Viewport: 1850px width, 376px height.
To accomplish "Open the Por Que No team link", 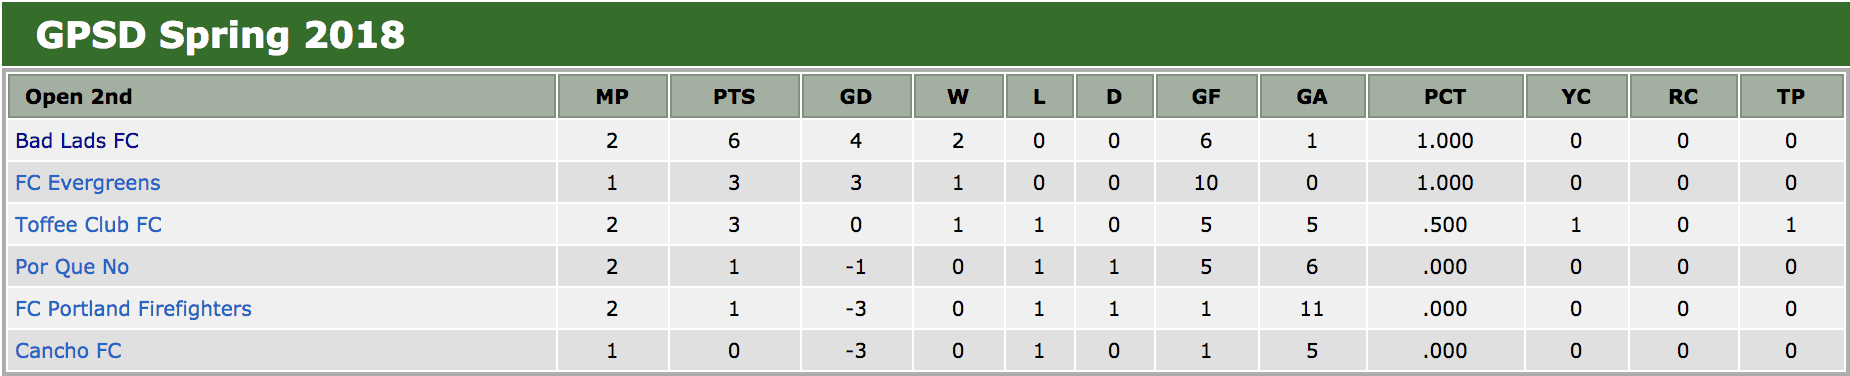I will [72, 267].
